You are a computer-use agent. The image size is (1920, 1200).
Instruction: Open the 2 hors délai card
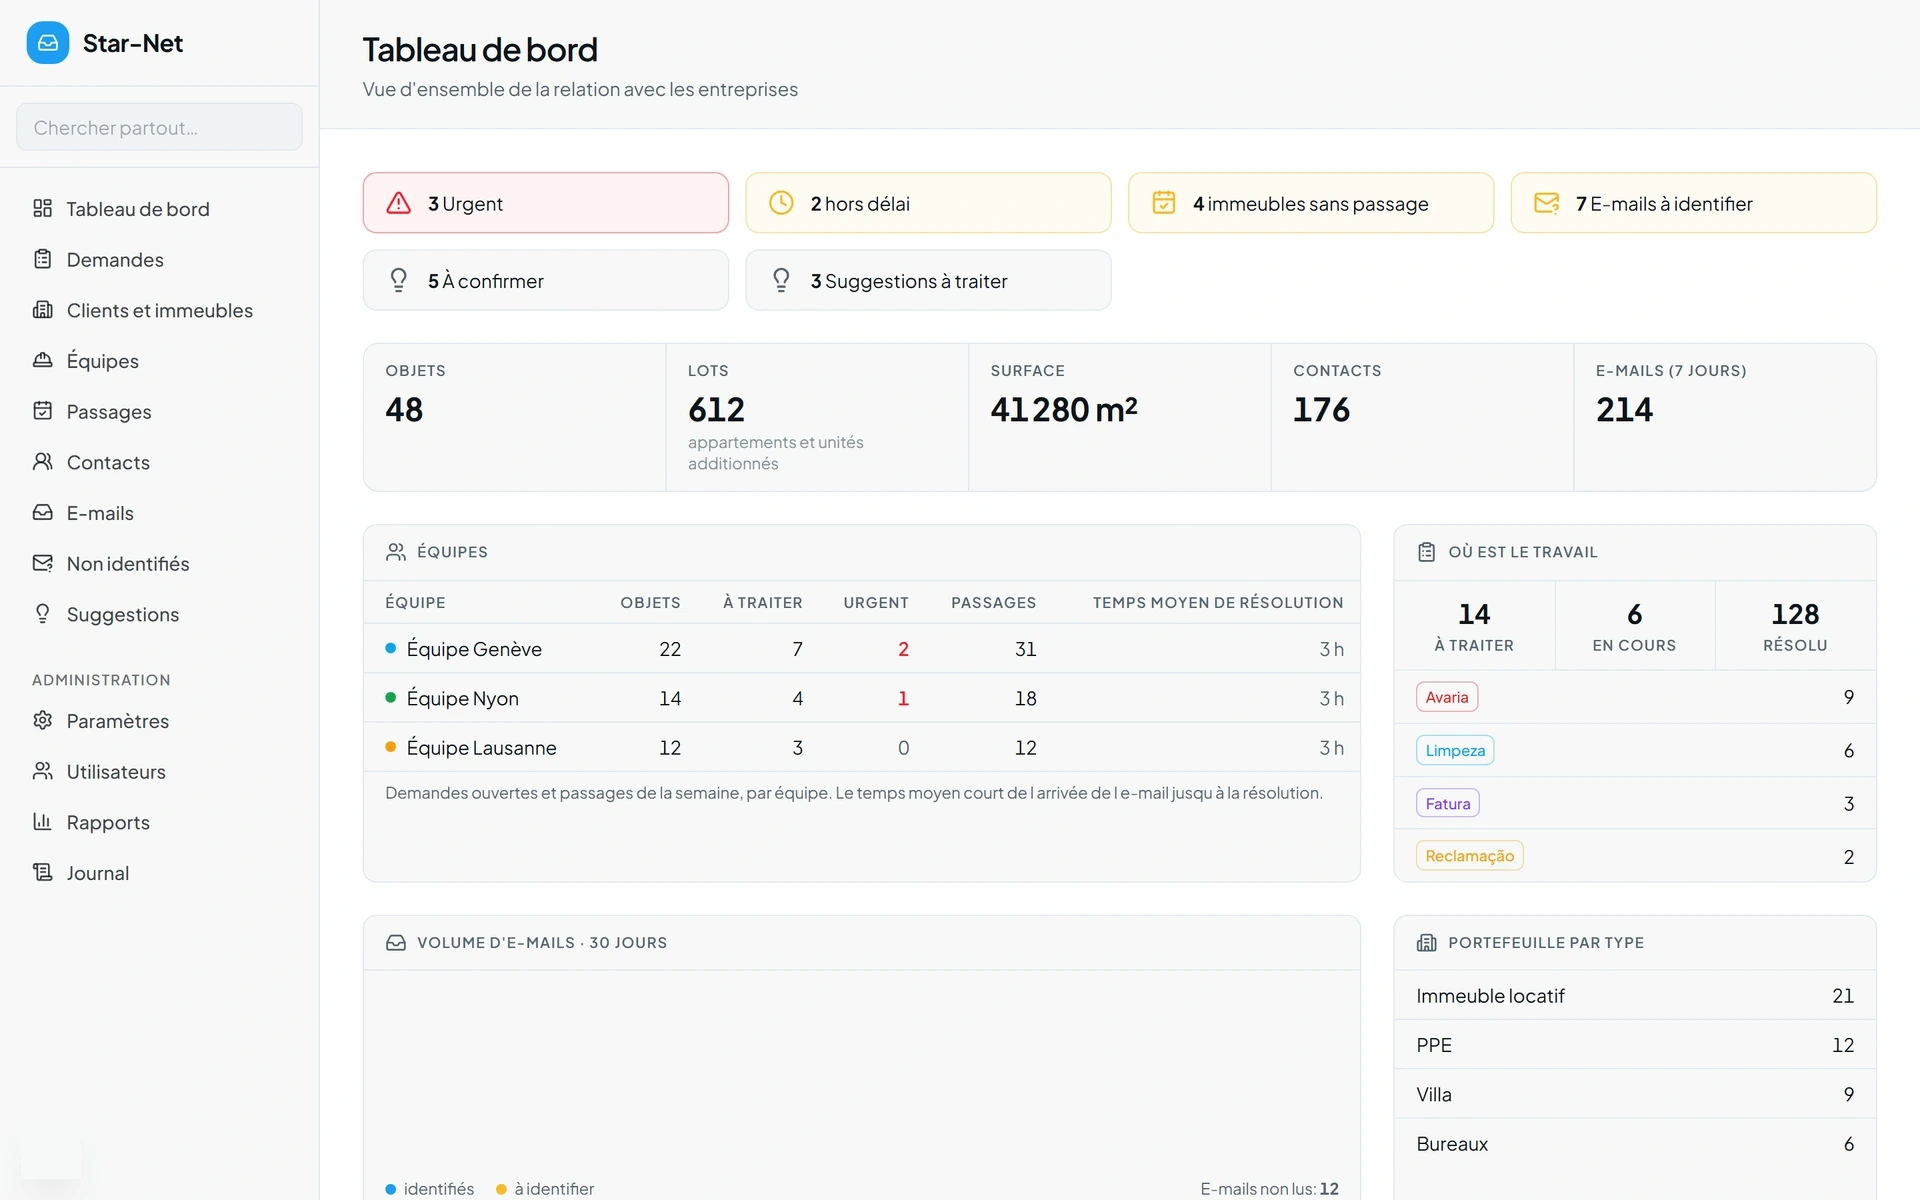(x=928, y=203)
